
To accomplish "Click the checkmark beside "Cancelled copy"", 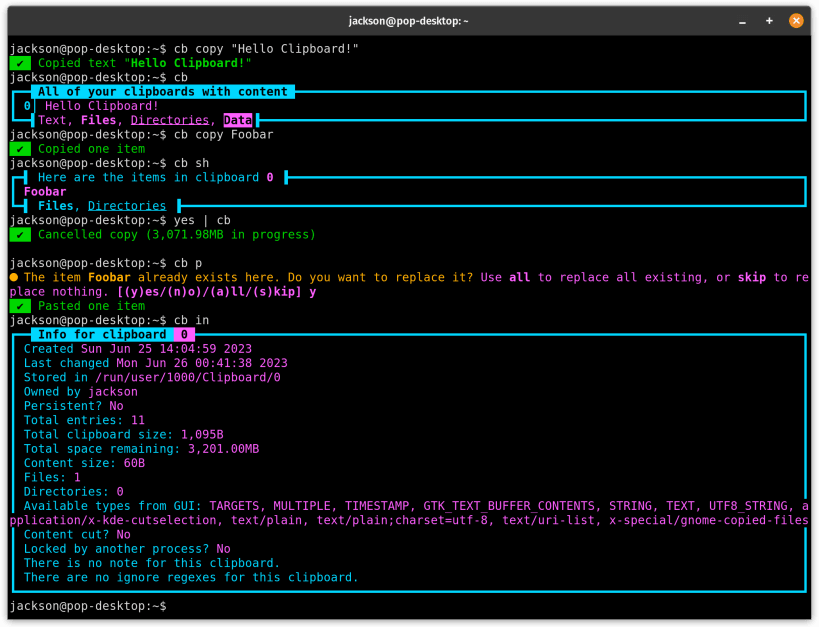I will click(x=20, y=234).
